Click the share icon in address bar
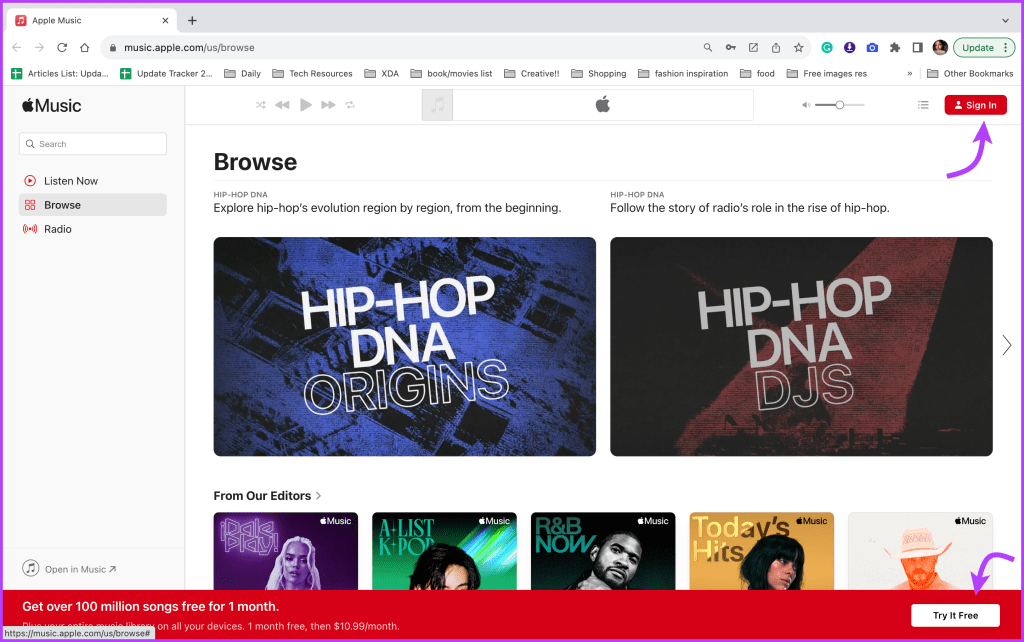Viewport: 1024px width, 642px height. (776, 48)
